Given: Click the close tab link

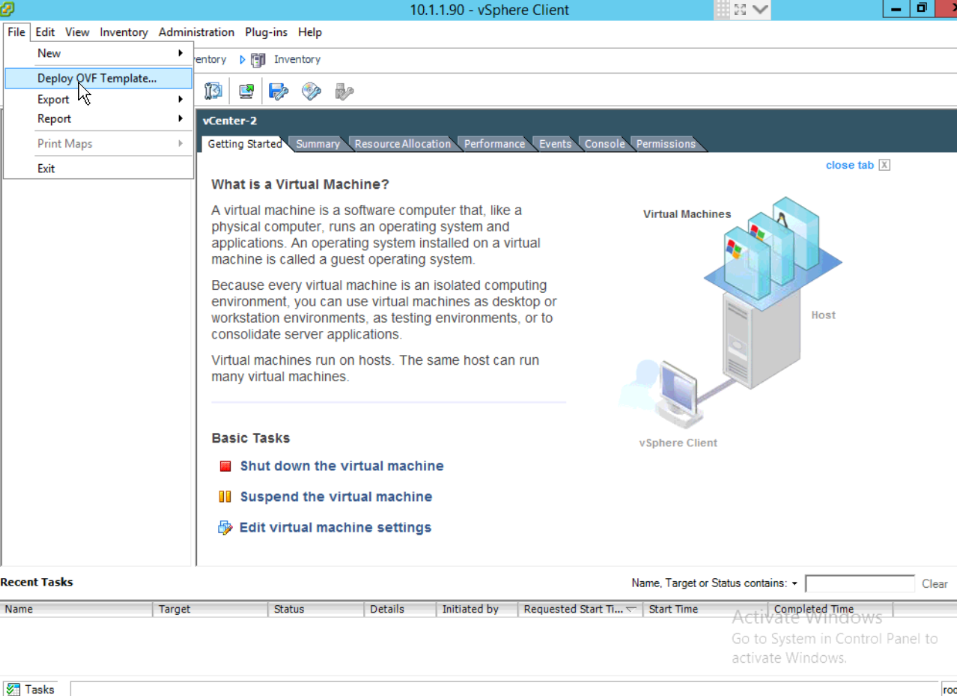Looking at the screenshot, I should click(x=850, y=165).
